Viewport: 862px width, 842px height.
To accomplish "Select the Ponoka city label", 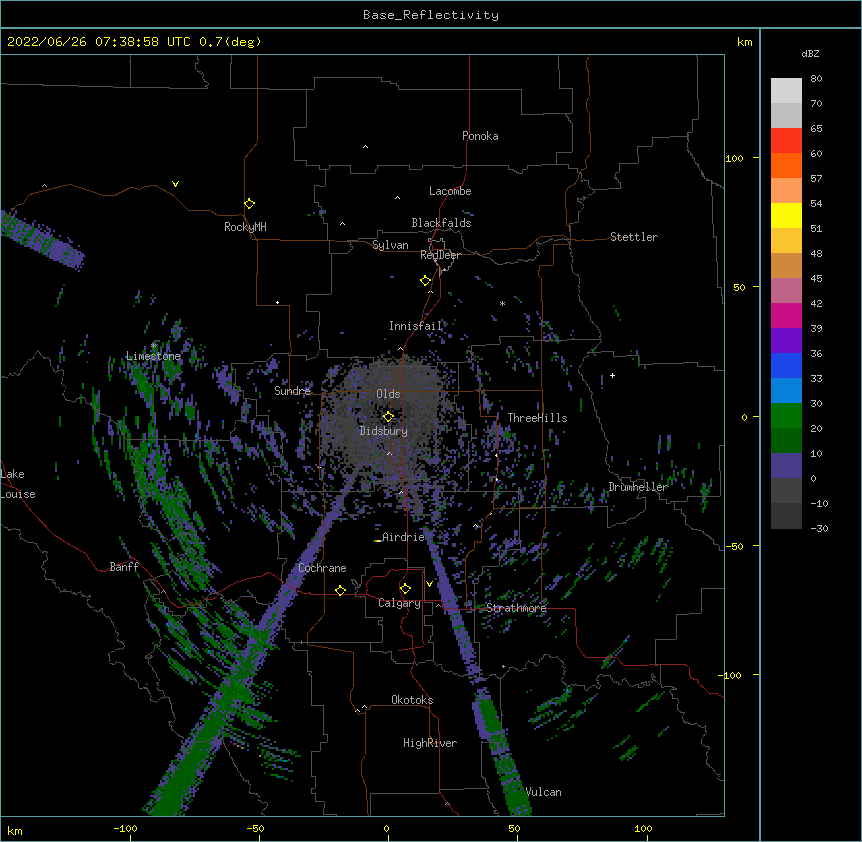I will pos(480,136).
